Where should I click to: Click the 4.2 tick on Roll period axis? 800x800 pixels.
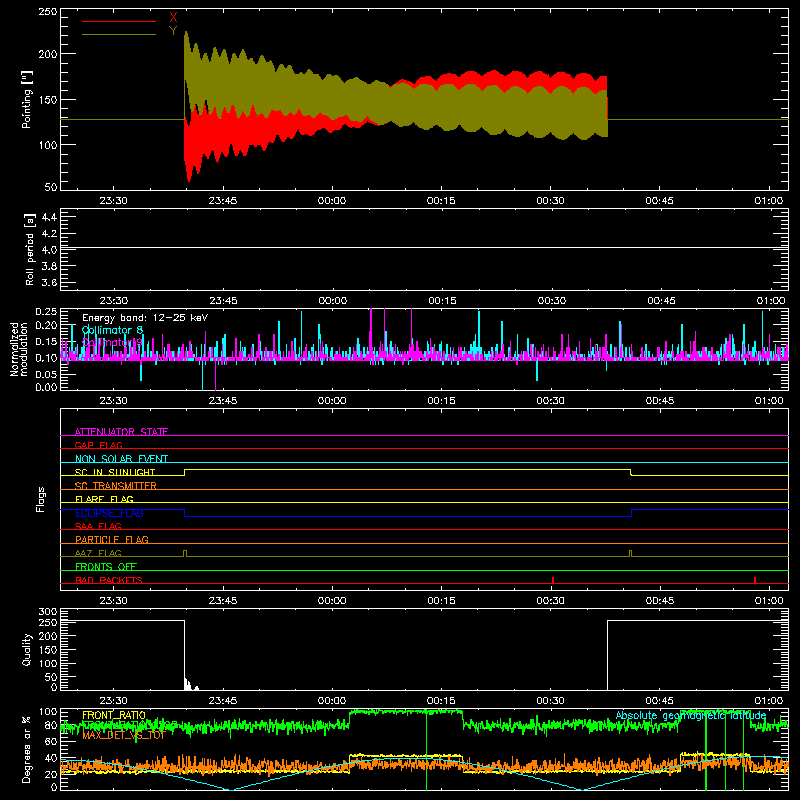[49, 234]
